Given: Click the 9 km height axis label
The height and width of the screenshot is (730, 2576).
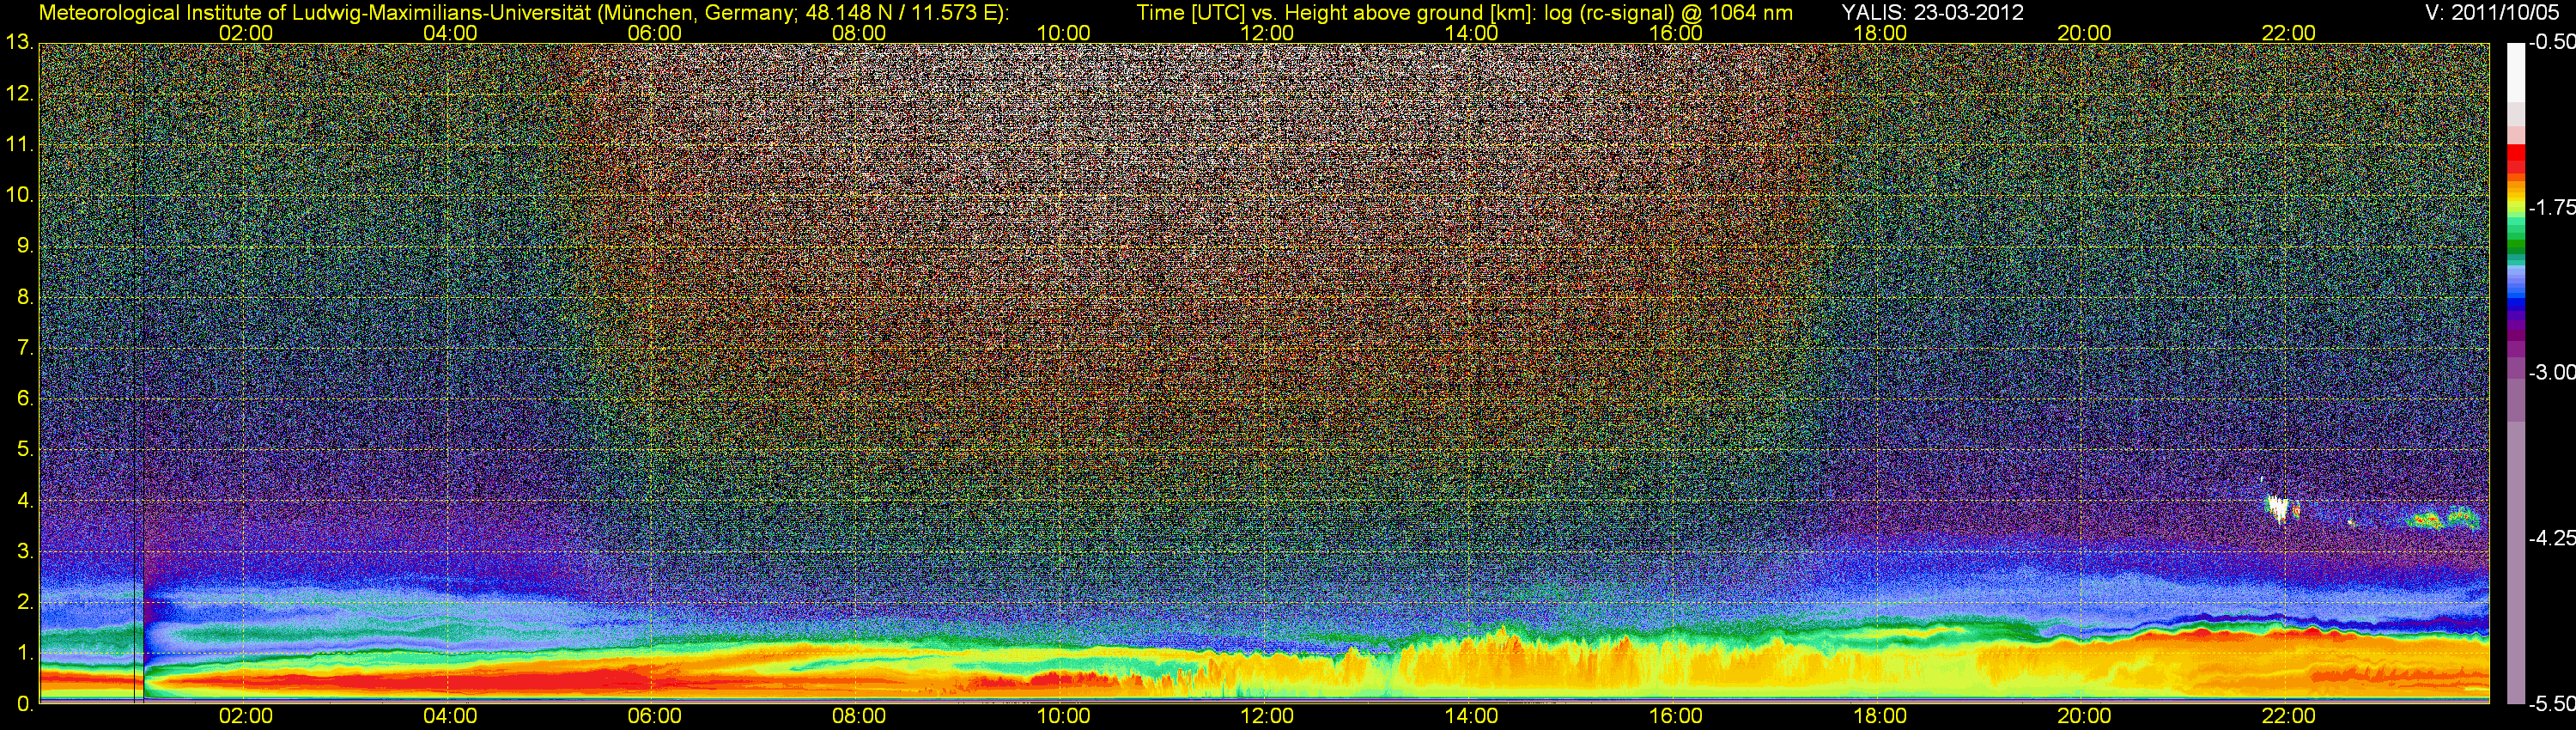Looking at the screenshot, I should click(x=25, y=245).
